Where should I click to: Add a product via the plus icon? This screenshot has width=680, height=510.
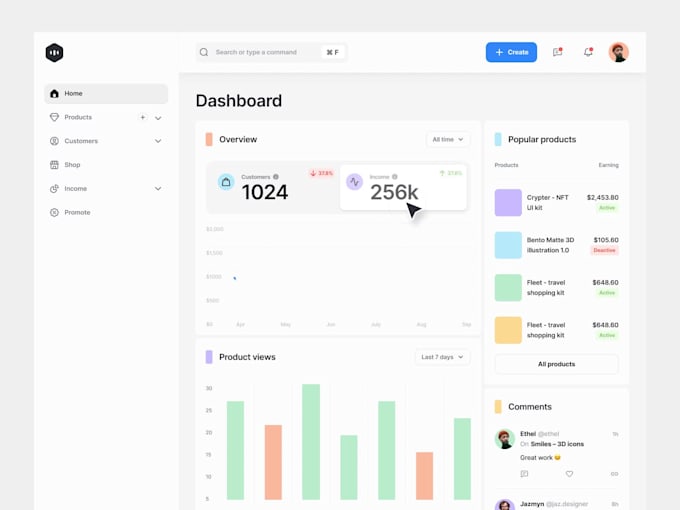click(142, 117)
